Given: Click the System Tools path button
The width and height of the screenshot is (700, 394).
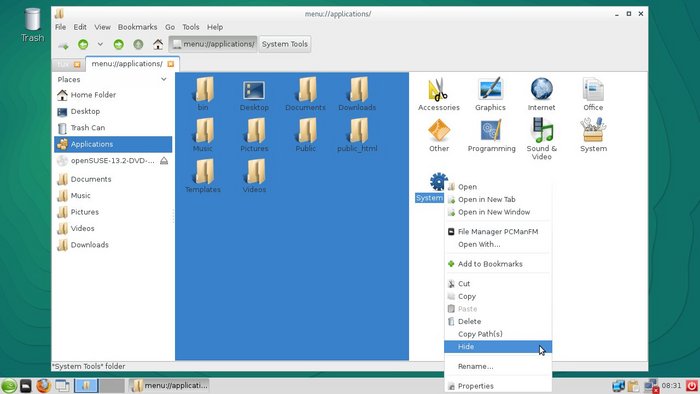Looking at the screenshot, I should [285, 44].
